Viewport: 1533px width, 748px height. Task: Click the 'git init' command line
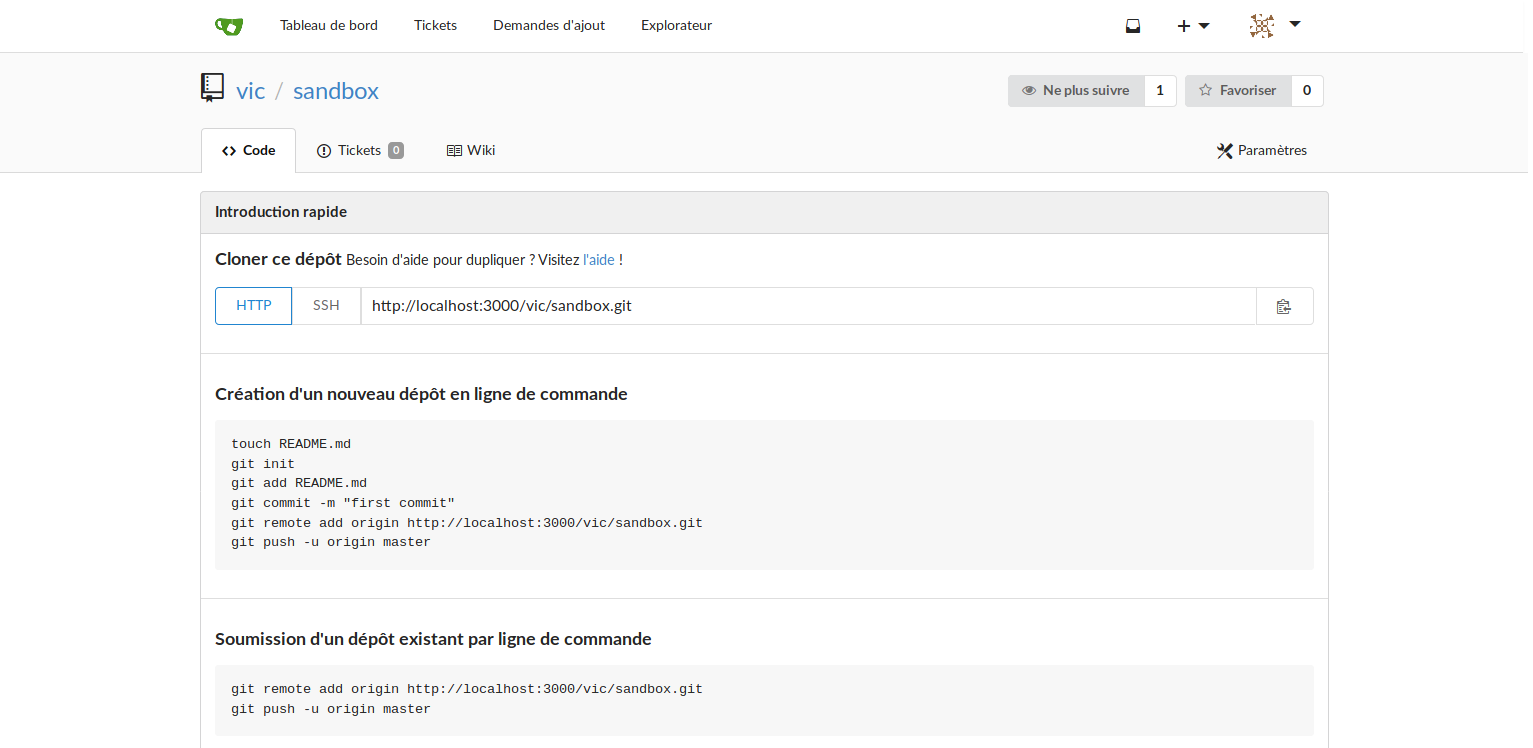pyautogui.click(x=263, y=464)
